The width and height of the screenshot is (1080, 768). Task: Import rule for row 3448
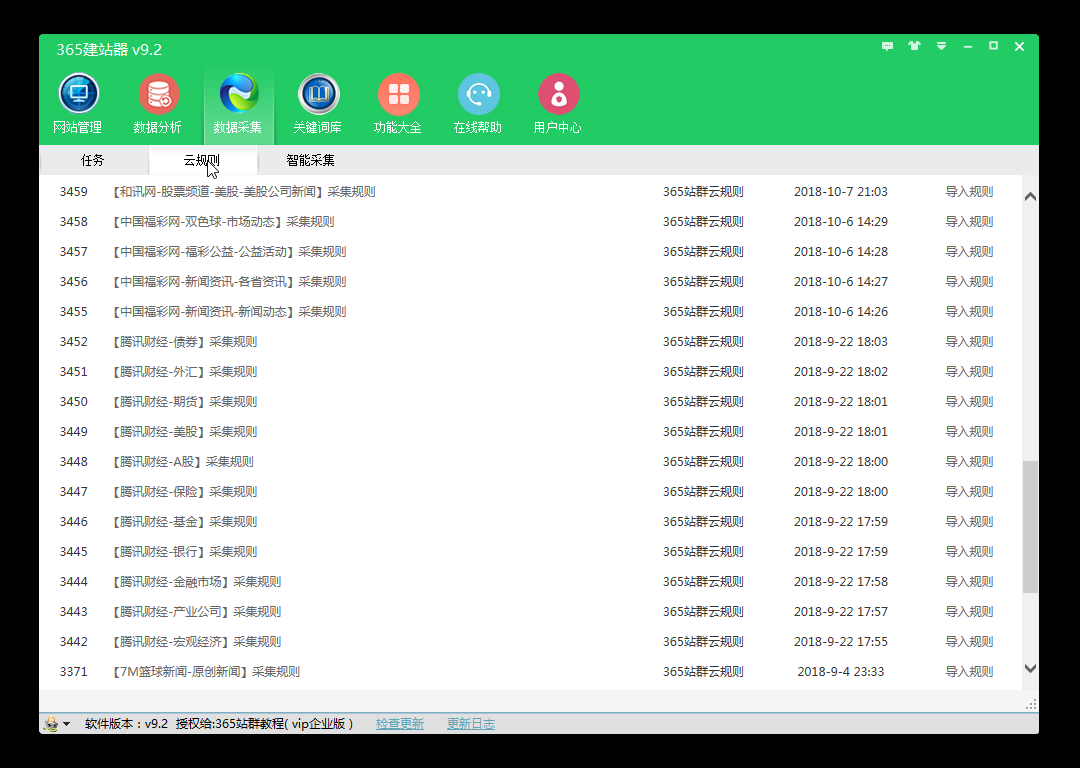pyautogui.click(x=969, y=461)
